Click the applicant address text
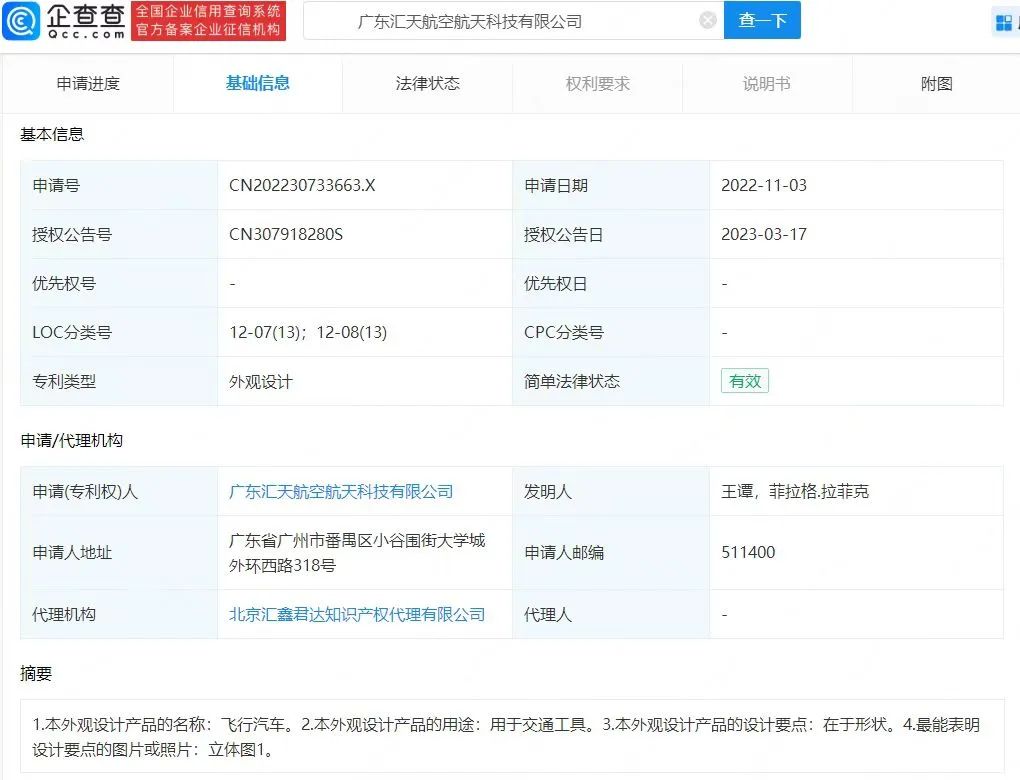 tap(356, 552)
